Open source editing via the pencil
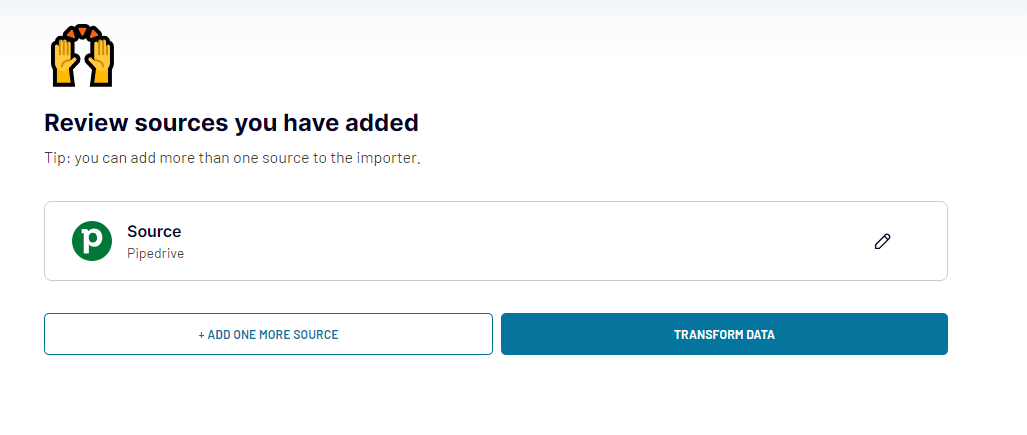This screenshot has width=1027, height=435. (x=882, y=241)
